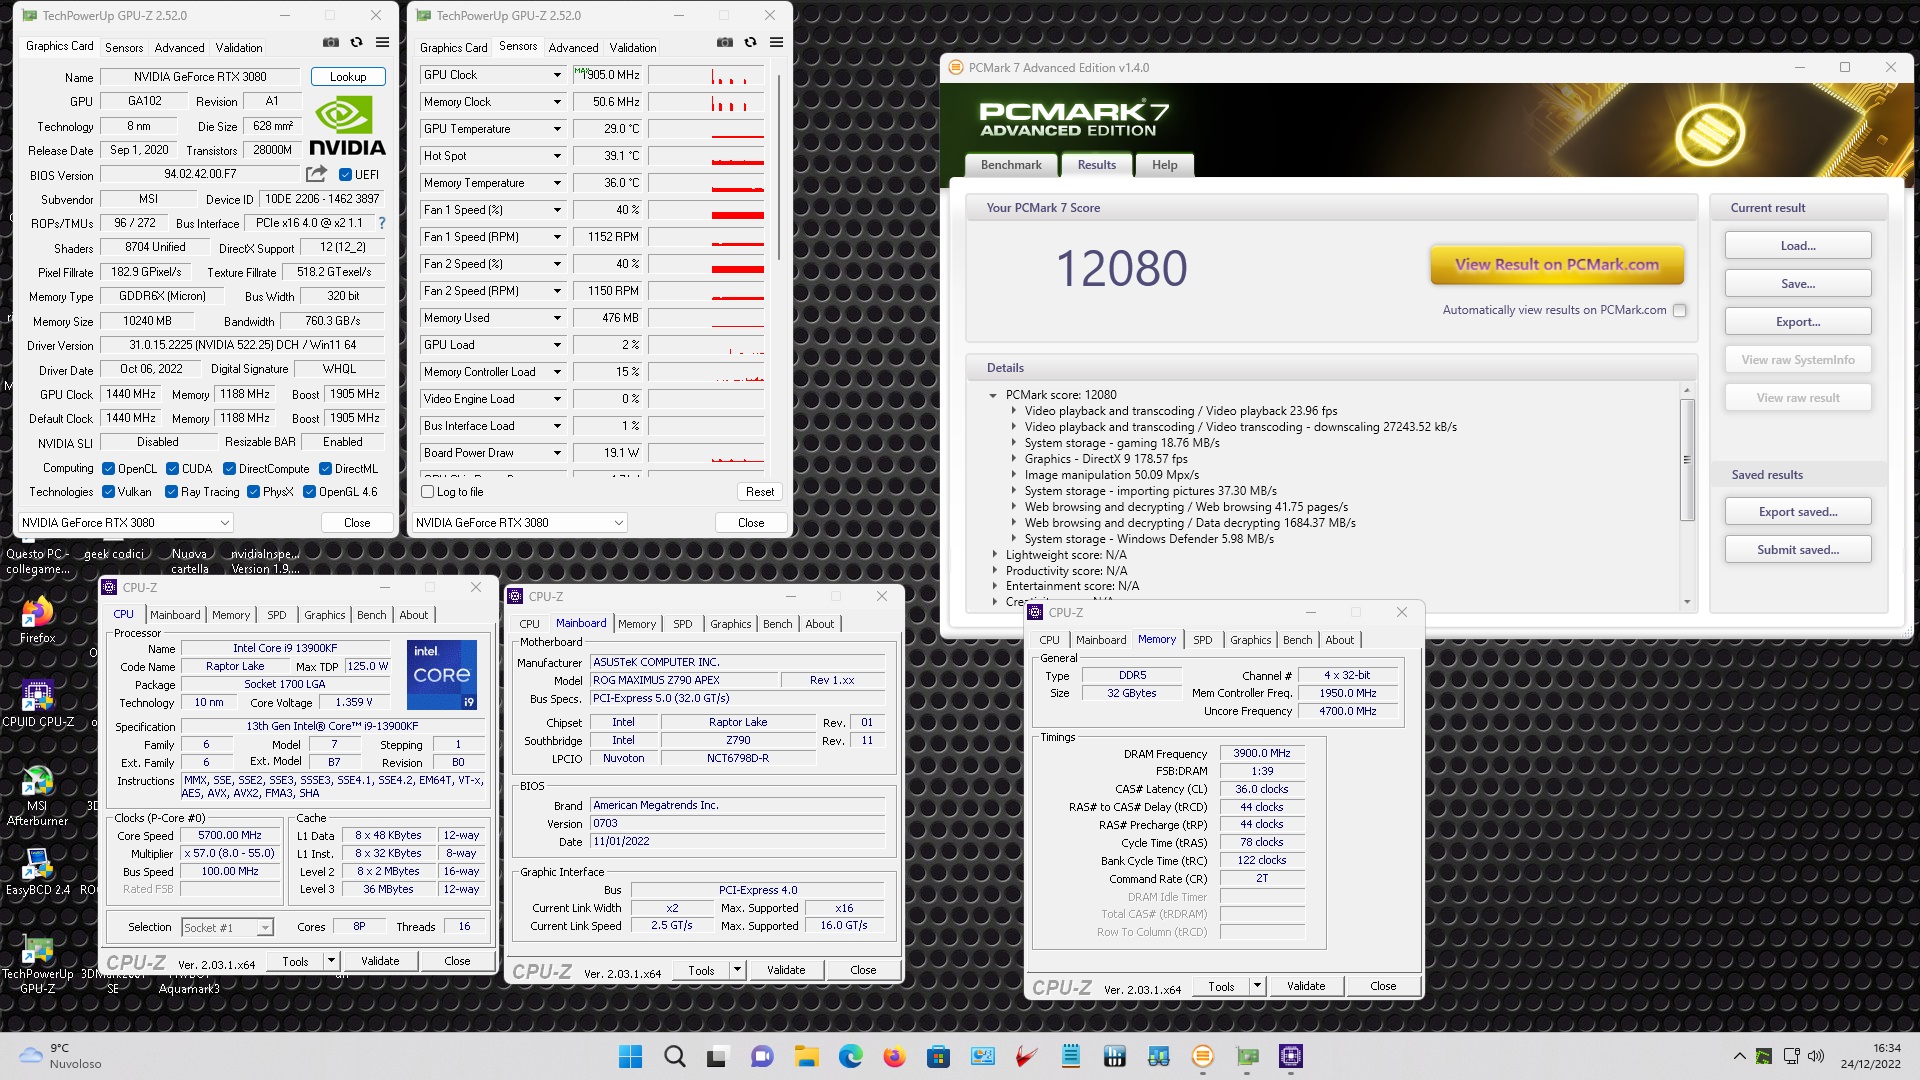Click Bus Interface question mark icon
Viewport: 1920px width, 1080px height.
click(x=381, y=223)
